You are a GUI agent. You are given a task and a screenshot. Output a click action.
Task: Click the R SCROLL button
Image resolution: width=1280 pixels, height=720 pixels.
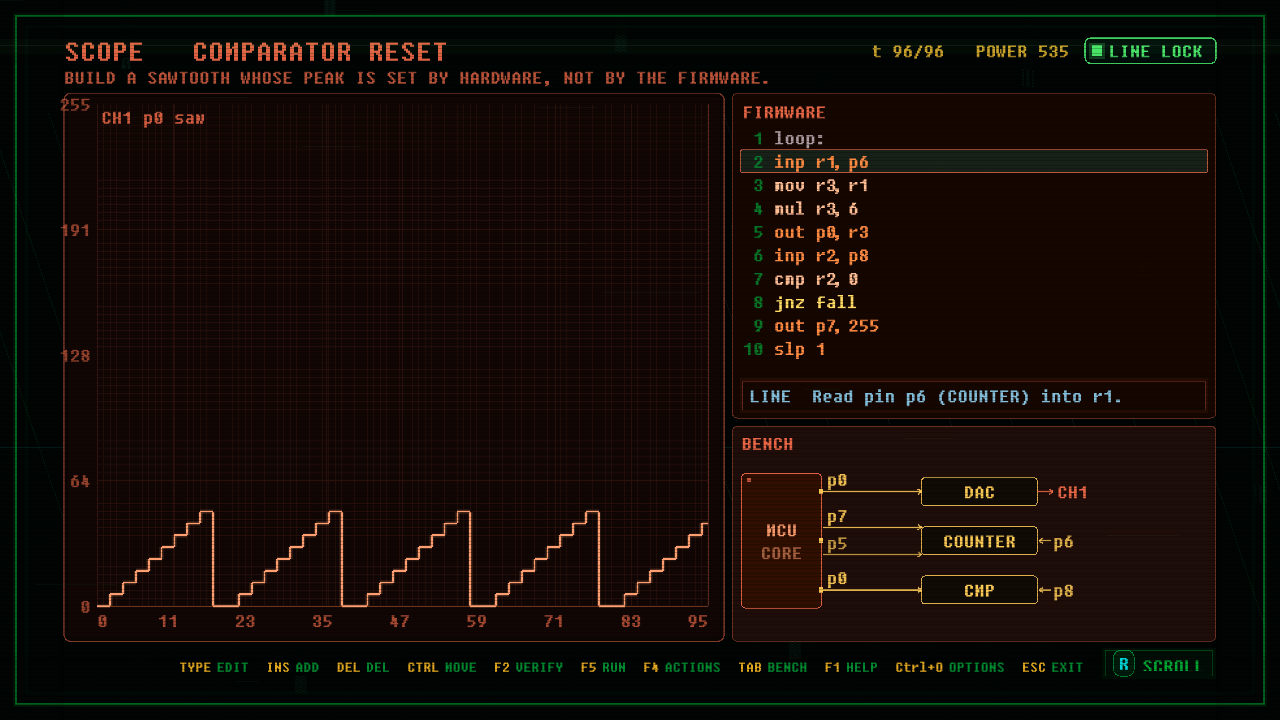coord(1159,664)
